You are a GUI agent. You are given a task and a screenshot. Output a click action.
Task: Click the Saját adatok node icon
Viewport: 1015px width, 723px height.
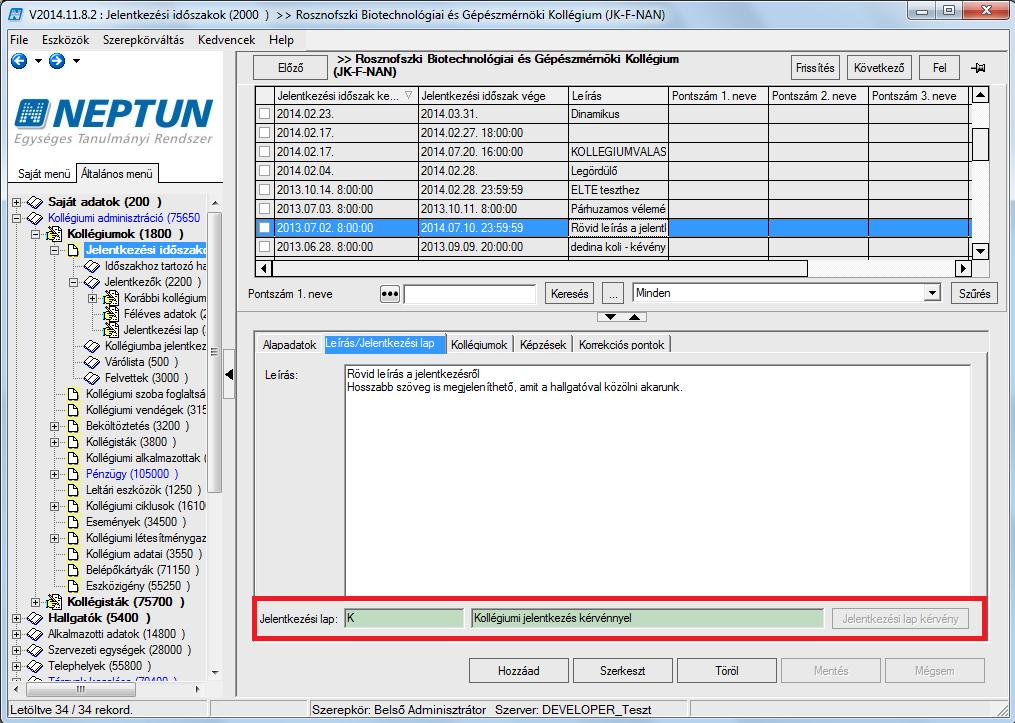(35, 202)
